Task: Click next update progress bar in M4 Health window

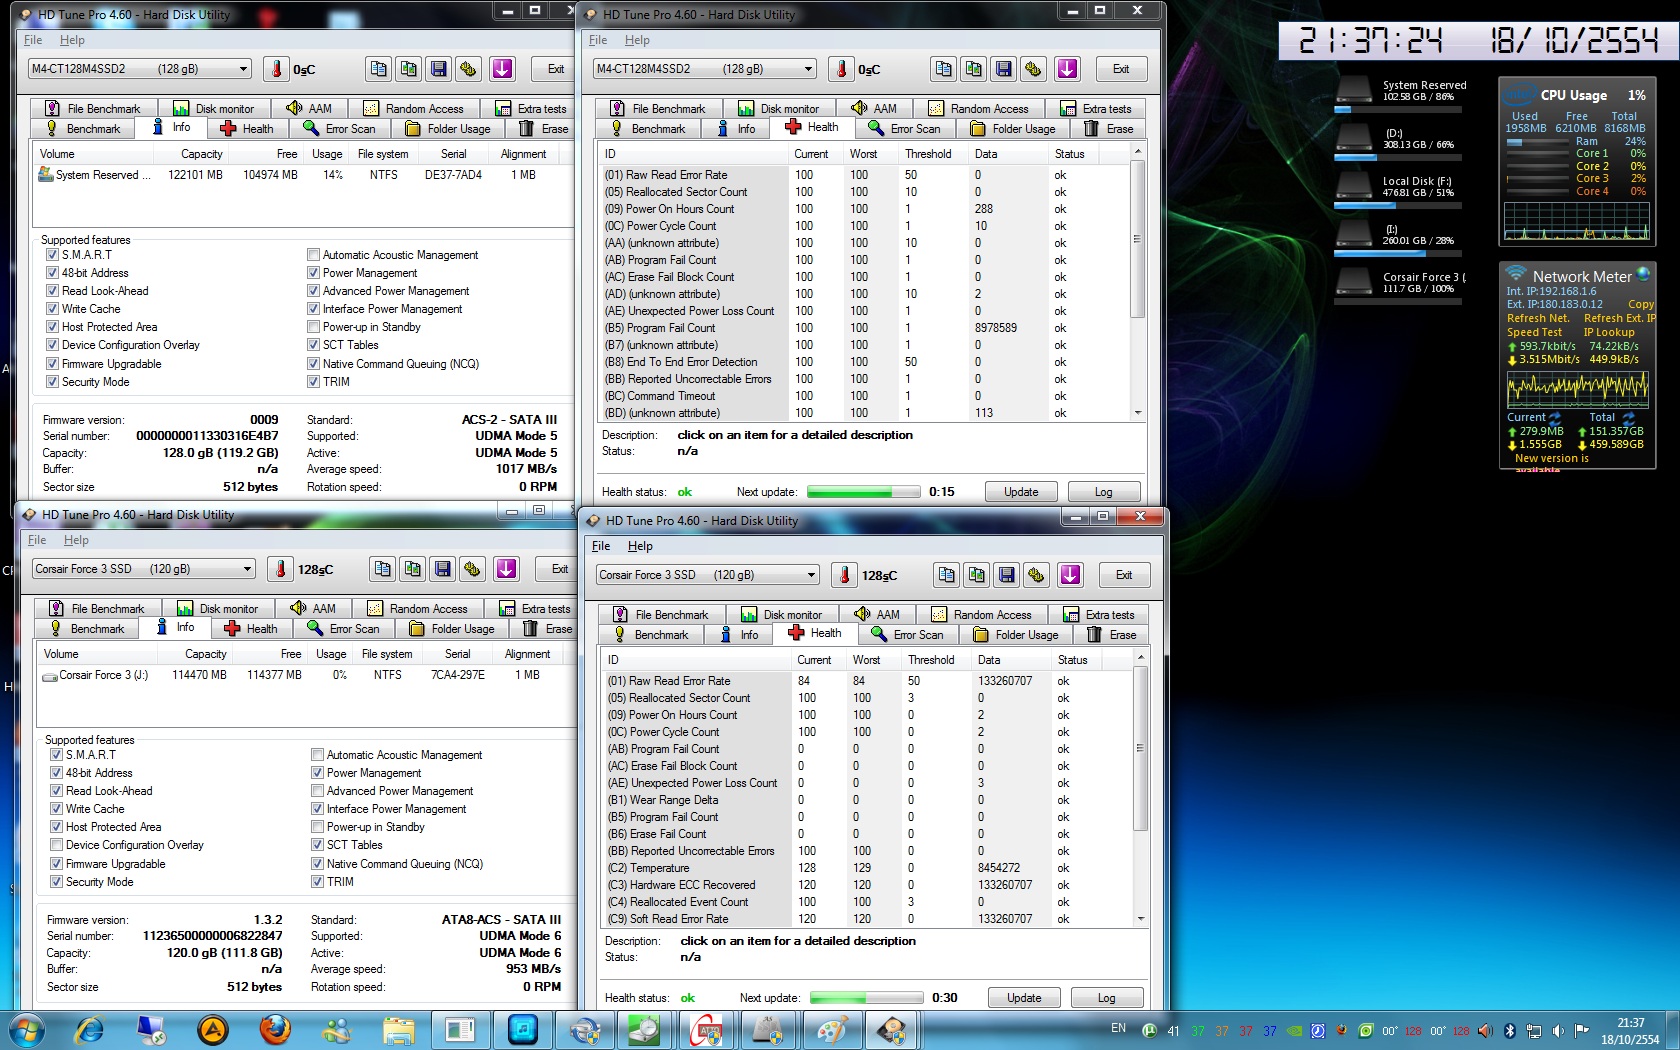Action: 863,492
